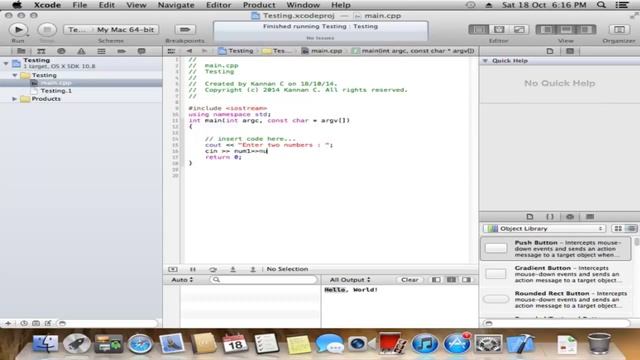Open the Object Library dropdown

tap(544, 229)
